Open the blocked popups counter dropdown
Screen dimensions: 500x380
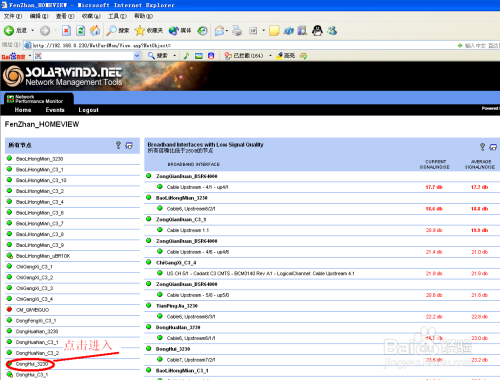coord(270,56)
